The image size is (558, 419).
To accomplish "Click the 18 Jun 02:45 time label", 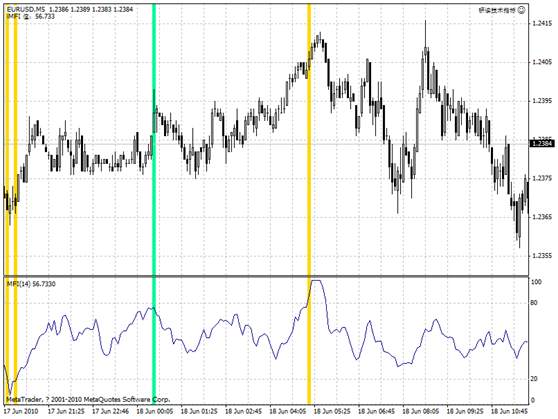I will pos(243,411).
